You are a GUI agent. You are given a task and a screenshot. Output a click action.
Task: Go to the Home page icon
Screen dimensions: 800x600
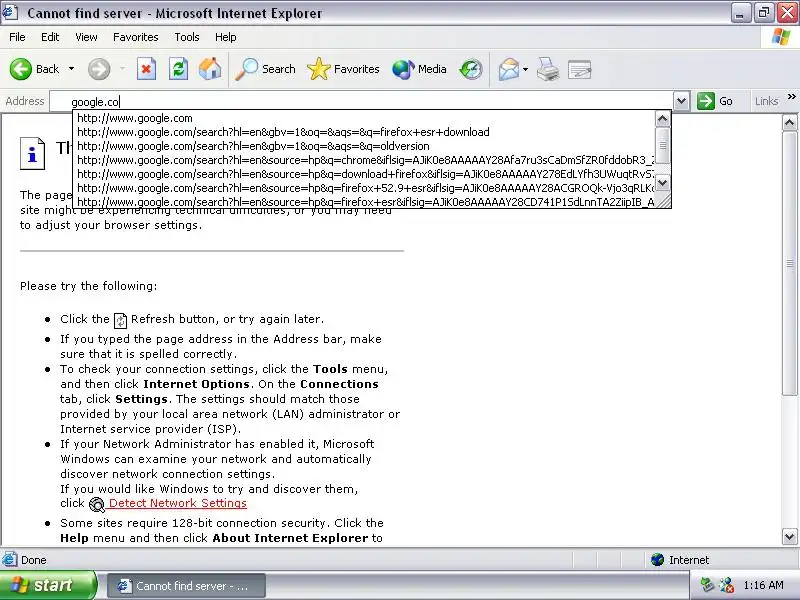click(210, 69)
